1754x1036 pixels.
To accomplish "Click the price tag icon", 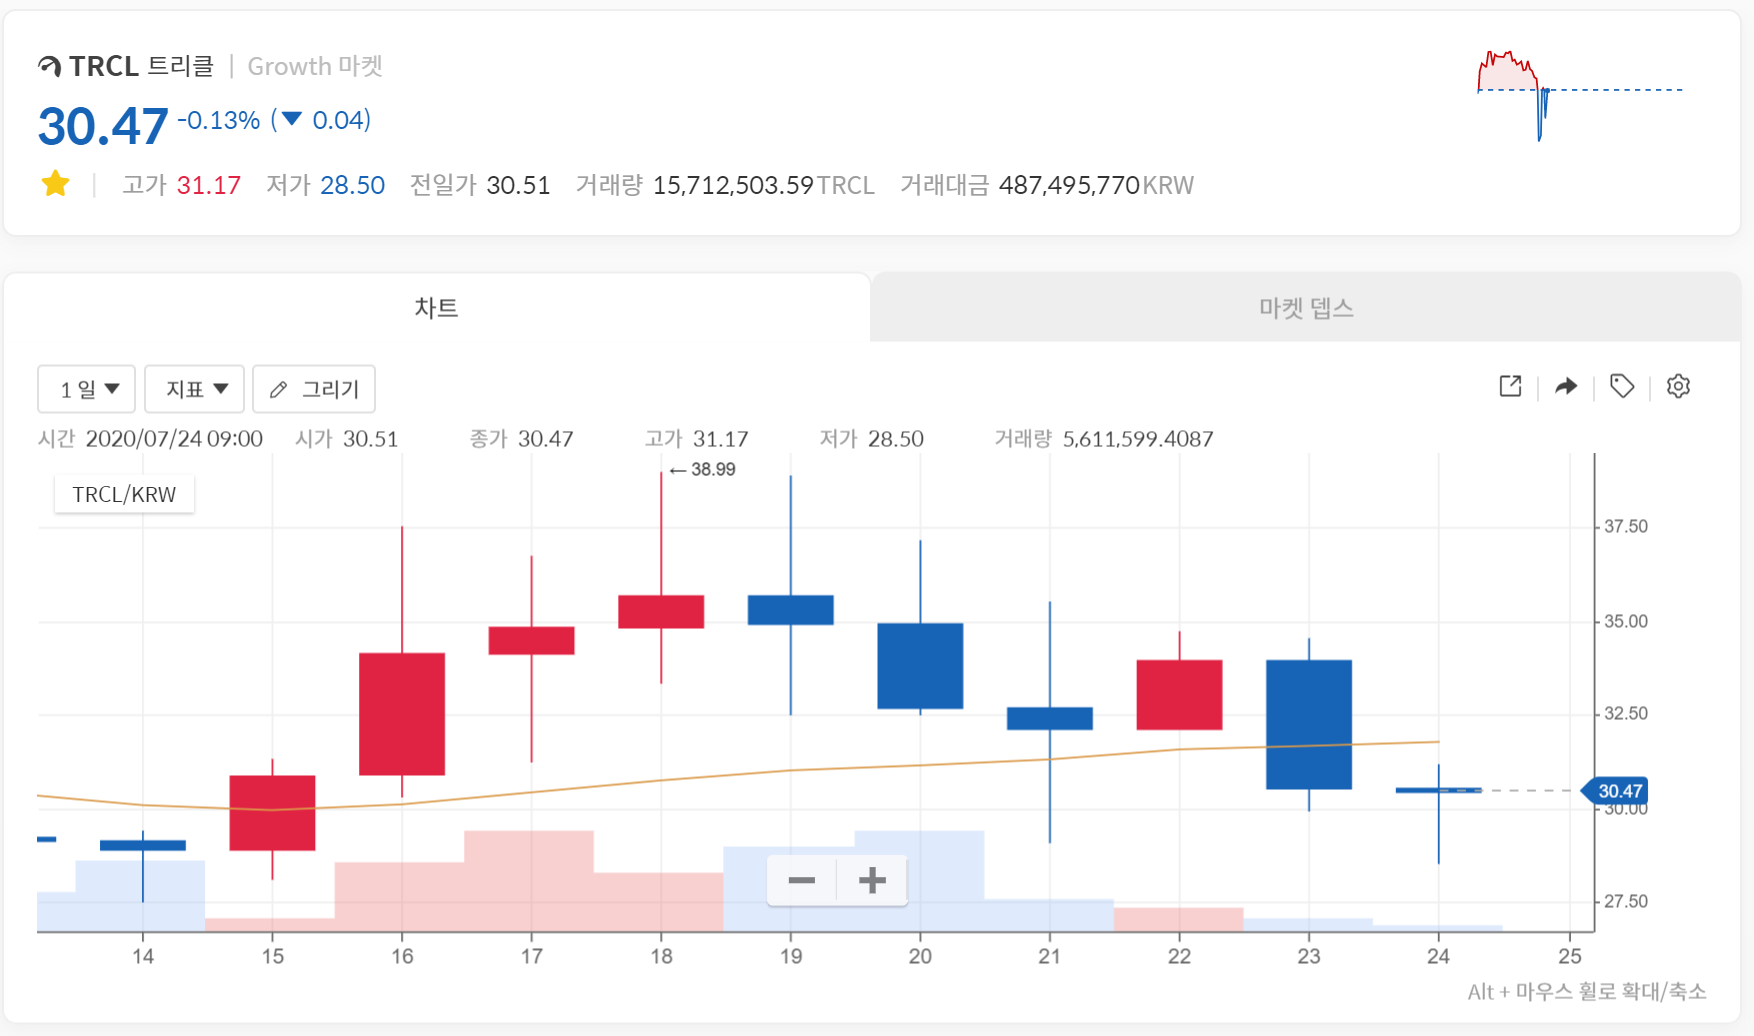I will (1622, 386).
